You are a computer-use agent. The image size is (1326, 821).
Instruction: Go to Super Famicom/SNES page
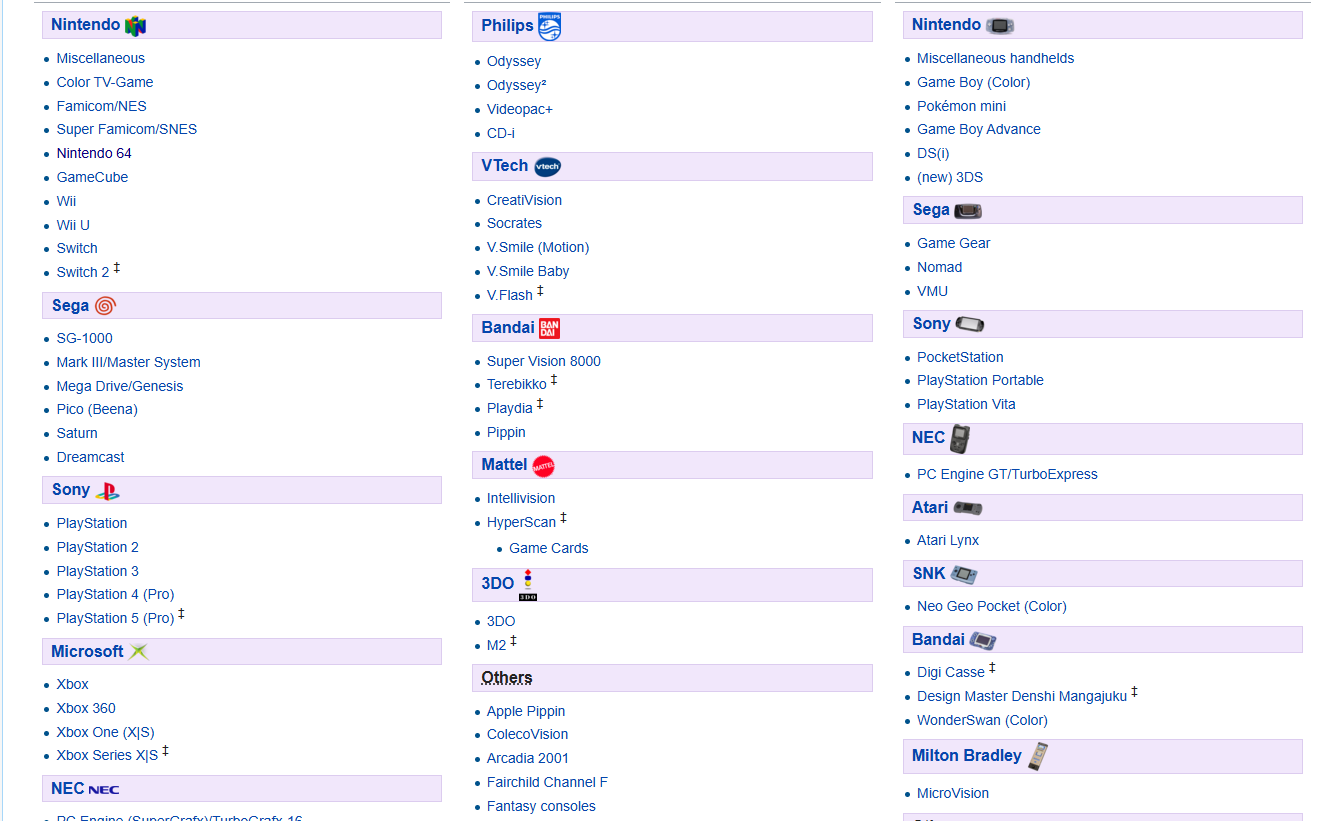pos(127,129)
